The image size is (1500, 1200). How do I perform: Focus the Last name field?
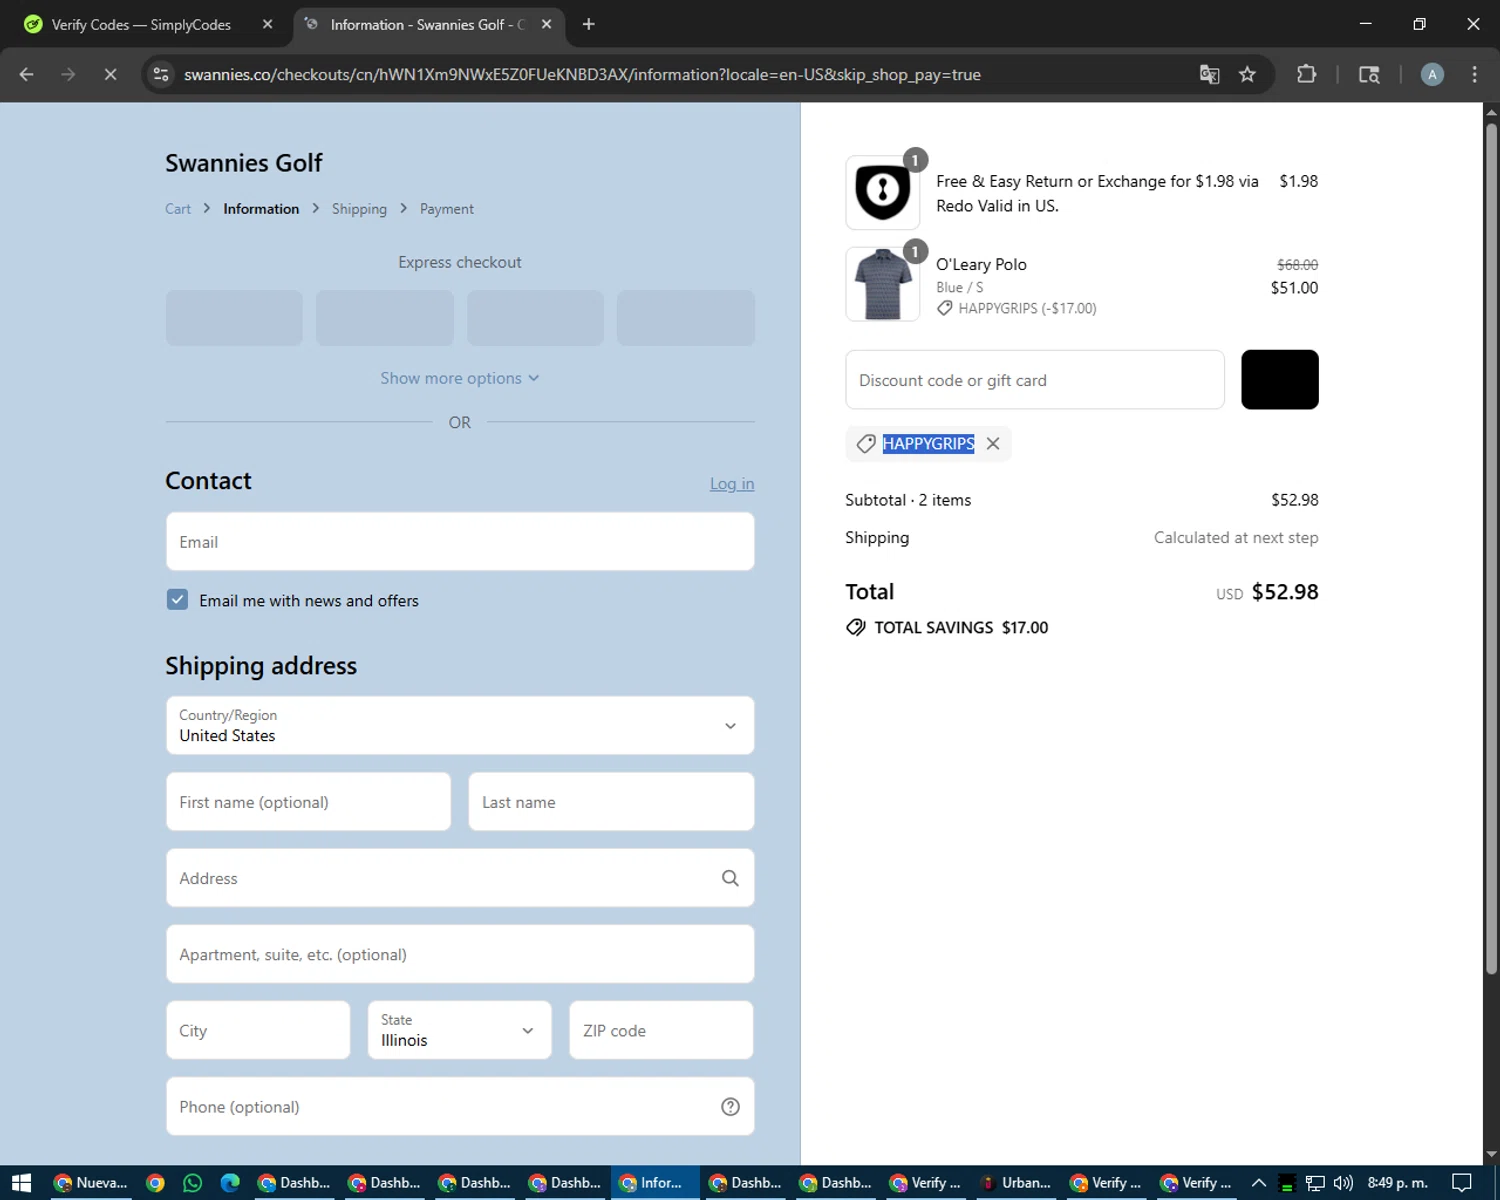pos(611,802)
